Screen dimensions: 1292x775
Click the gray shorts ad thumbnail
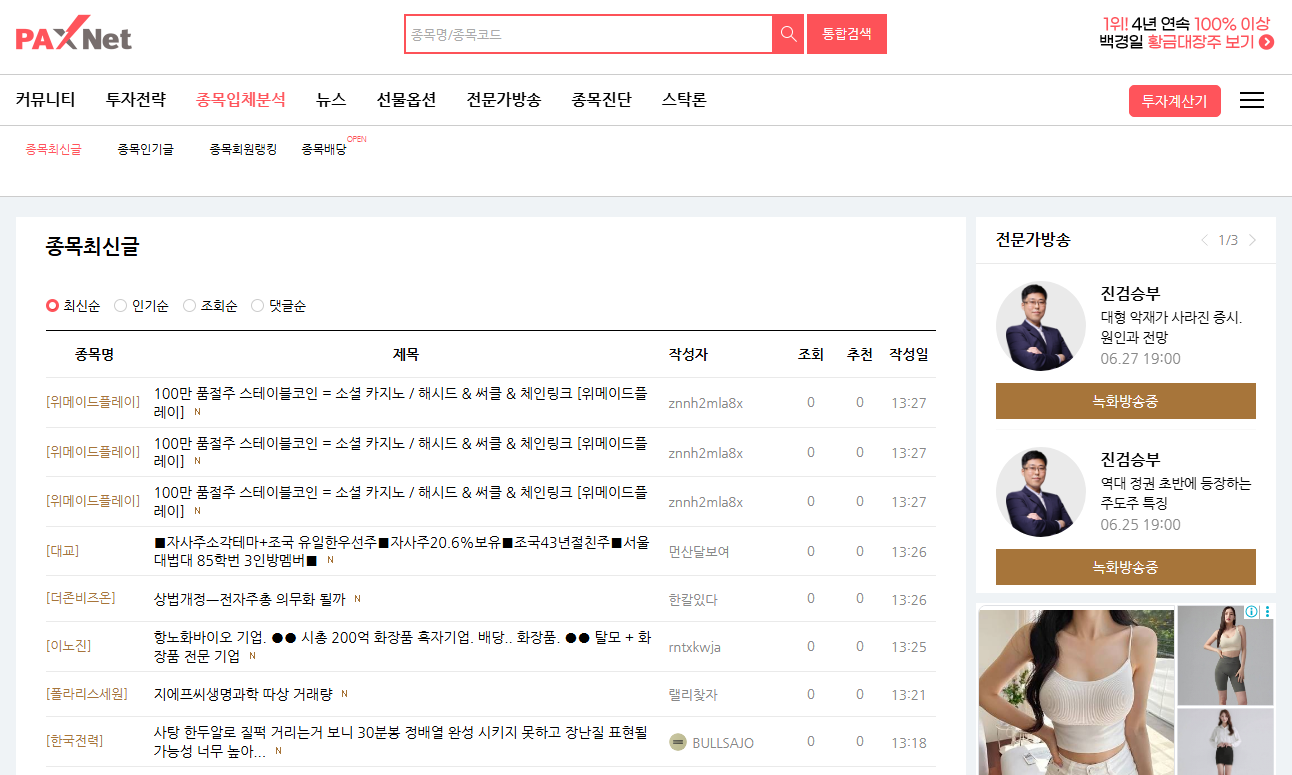pyautogui.click(x=1225, y=655)
